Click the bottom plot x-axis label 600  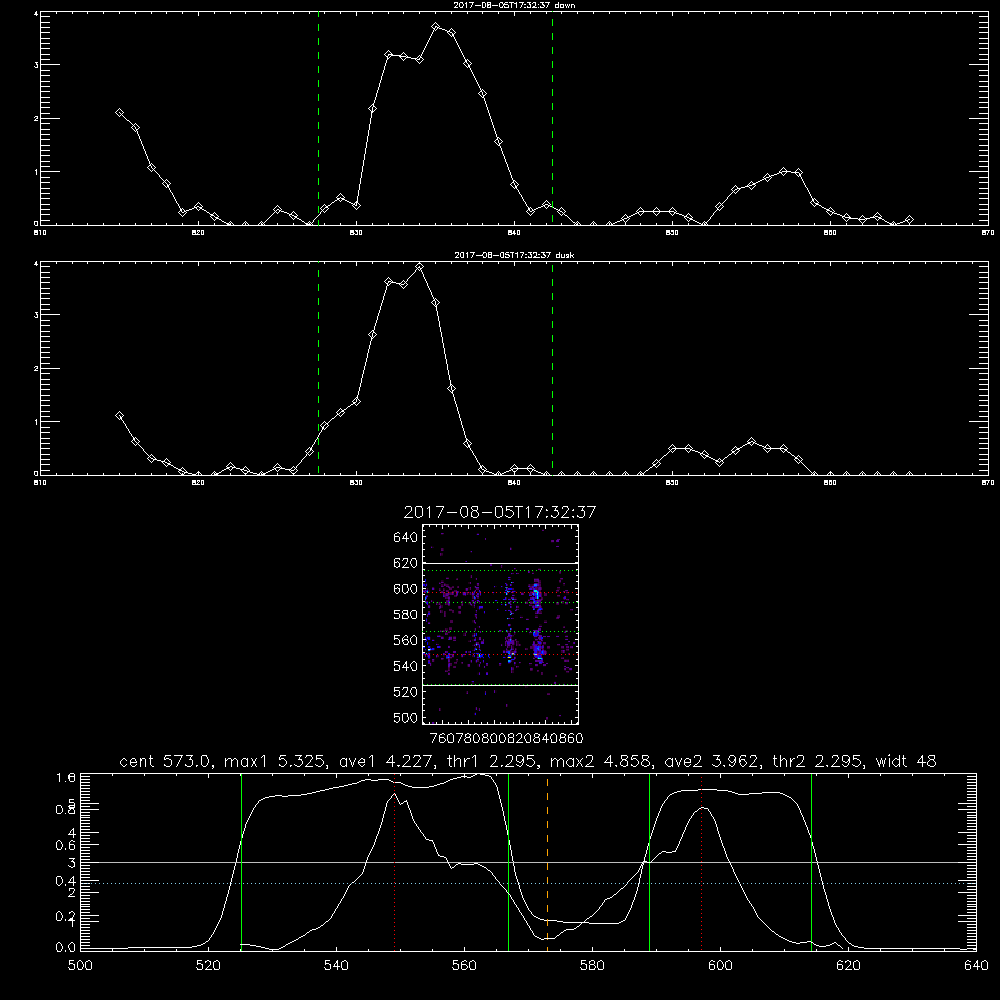coord(720,966)
